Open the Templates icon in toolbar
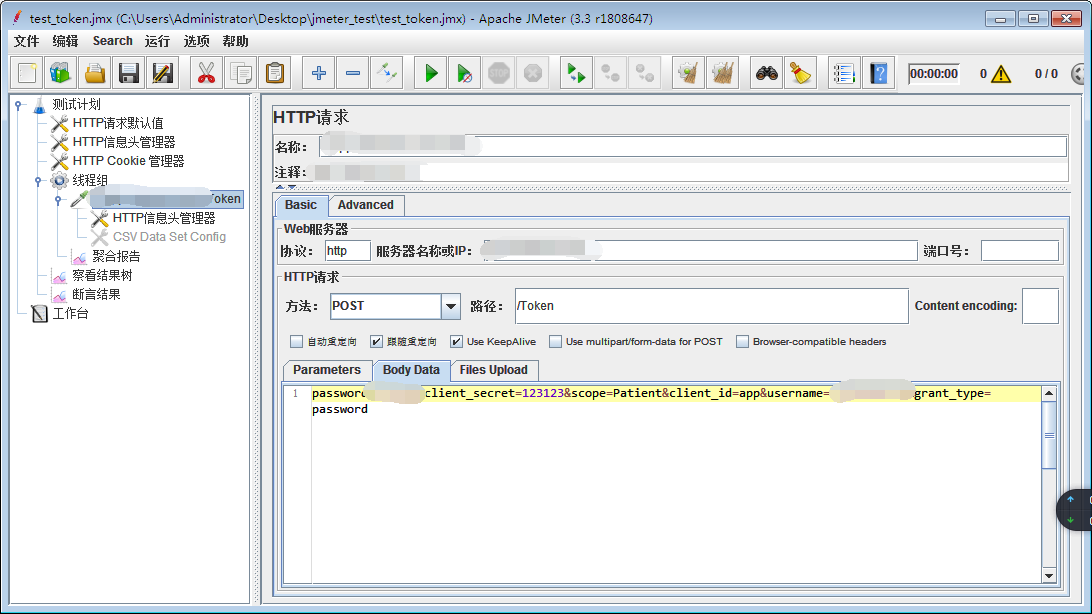This screenshot has width=1092, height=614. click(x=61, y=73)
